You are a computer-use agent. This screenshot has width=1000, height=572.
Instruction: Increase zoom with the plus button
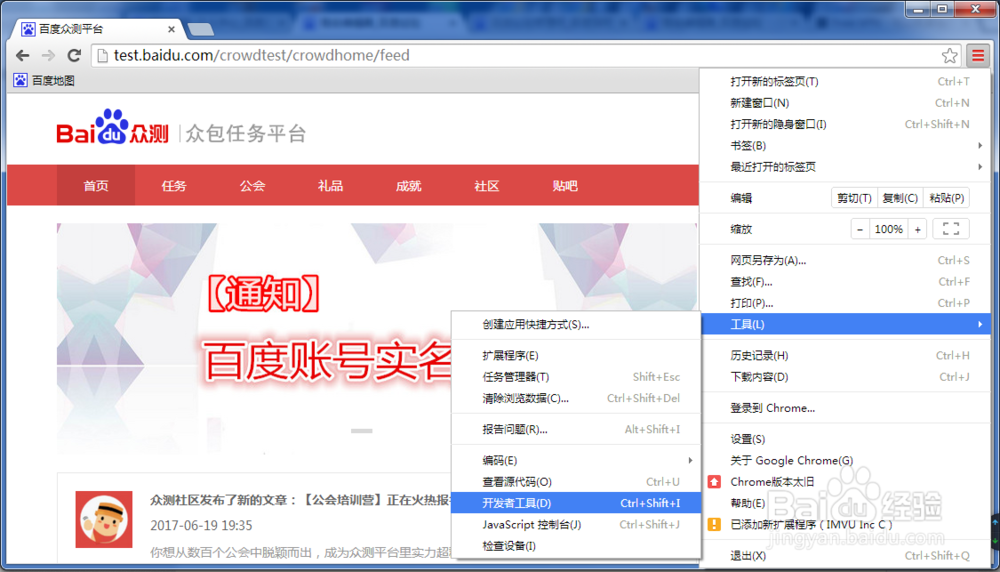pos(918,230)
